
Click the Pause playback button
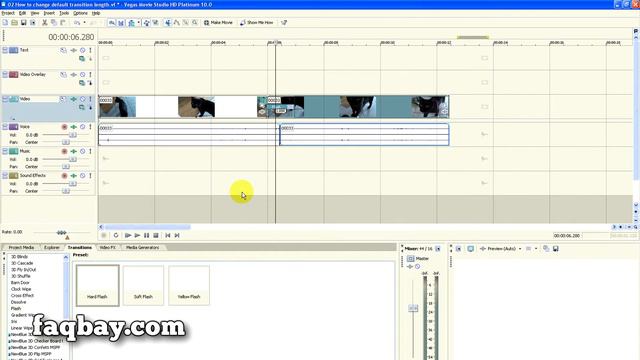[147, 236]
